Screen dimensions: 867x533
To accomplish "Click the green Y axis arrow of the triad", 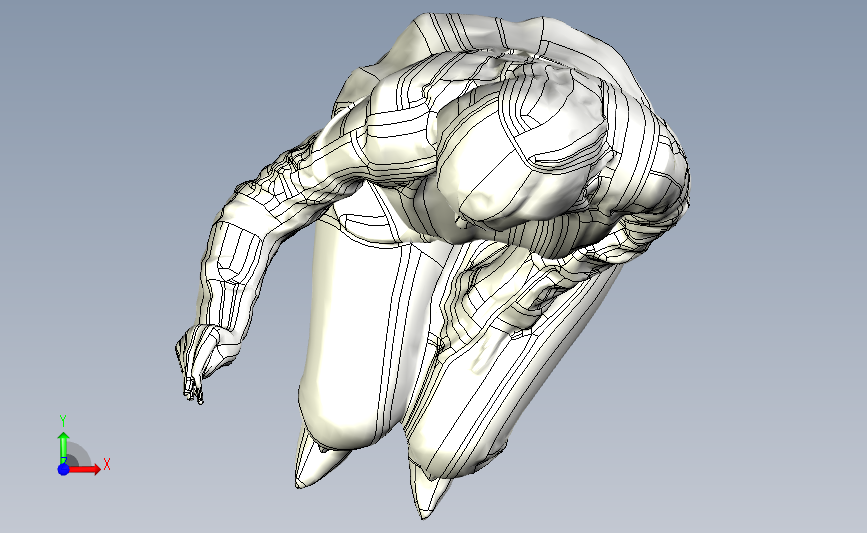I will (63, 448).
